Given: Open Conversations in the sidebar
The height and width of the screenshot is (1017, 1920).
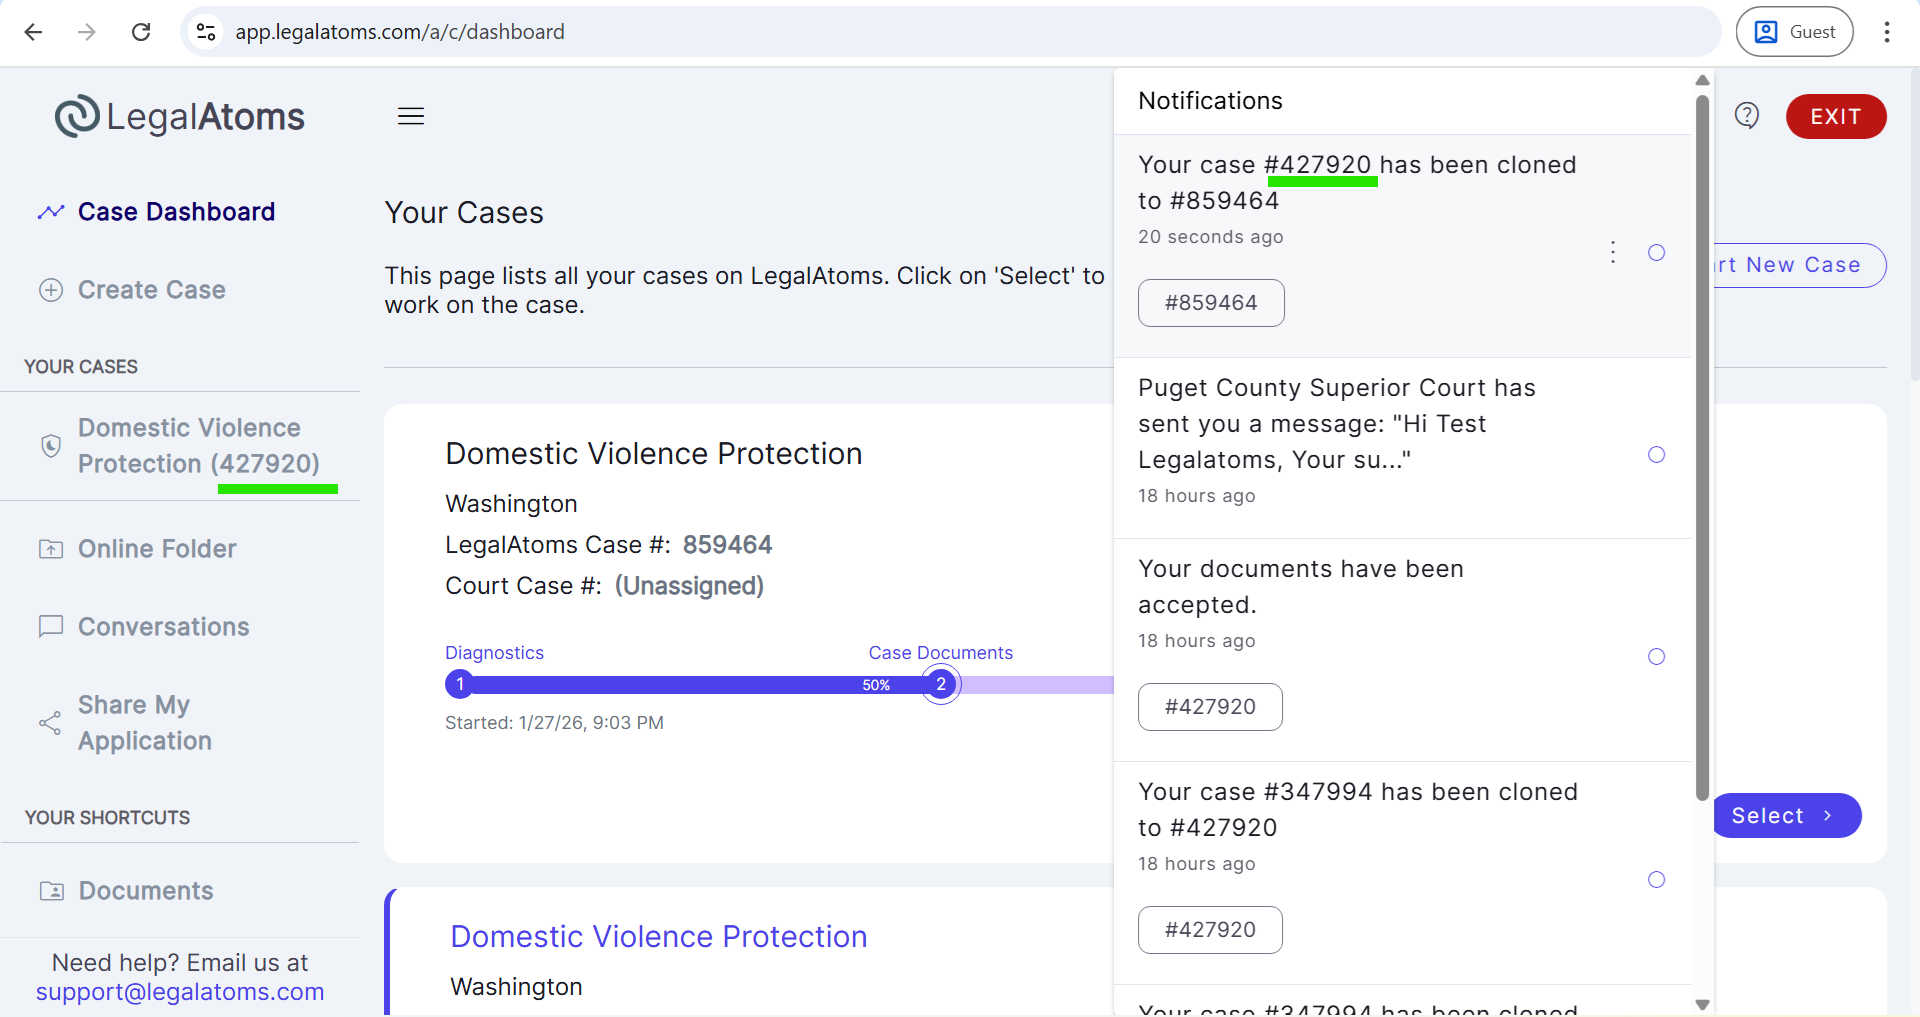Looking at the screenshot, I should pos(163,627).
